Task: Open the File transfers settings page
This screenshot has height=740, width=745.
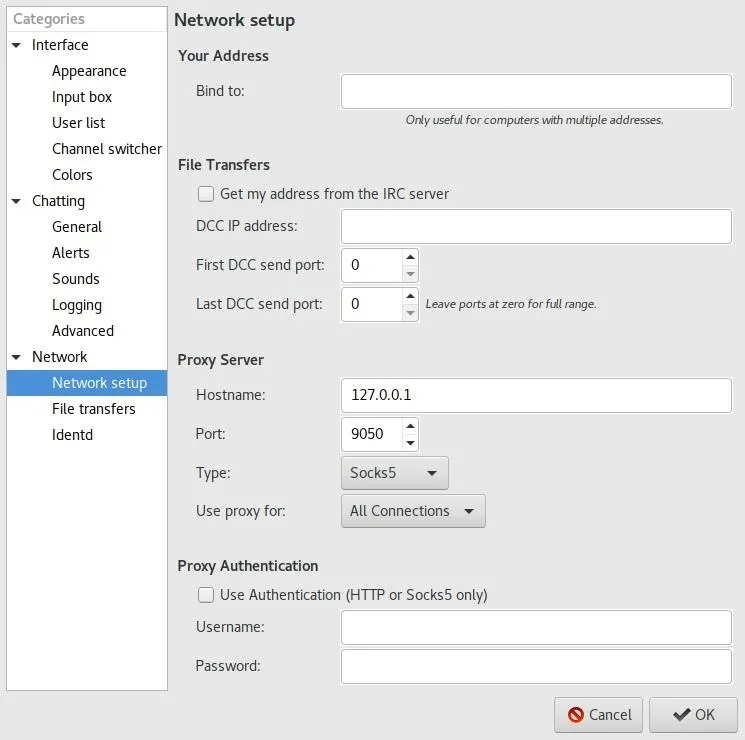Action: click(94, 409)
